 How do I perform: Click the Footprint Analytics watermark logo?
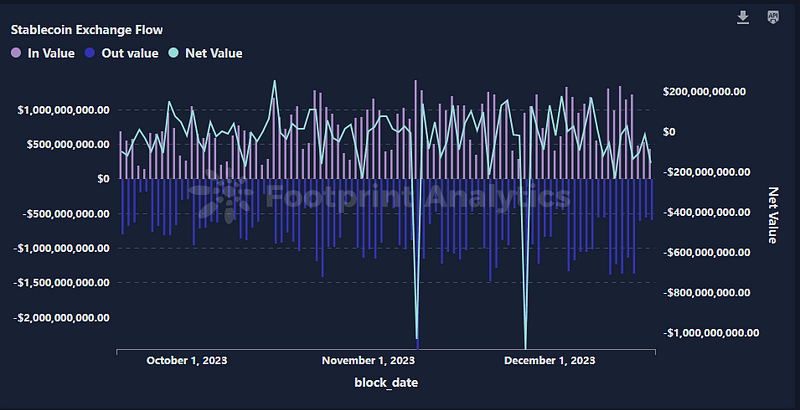click(220, 196)
